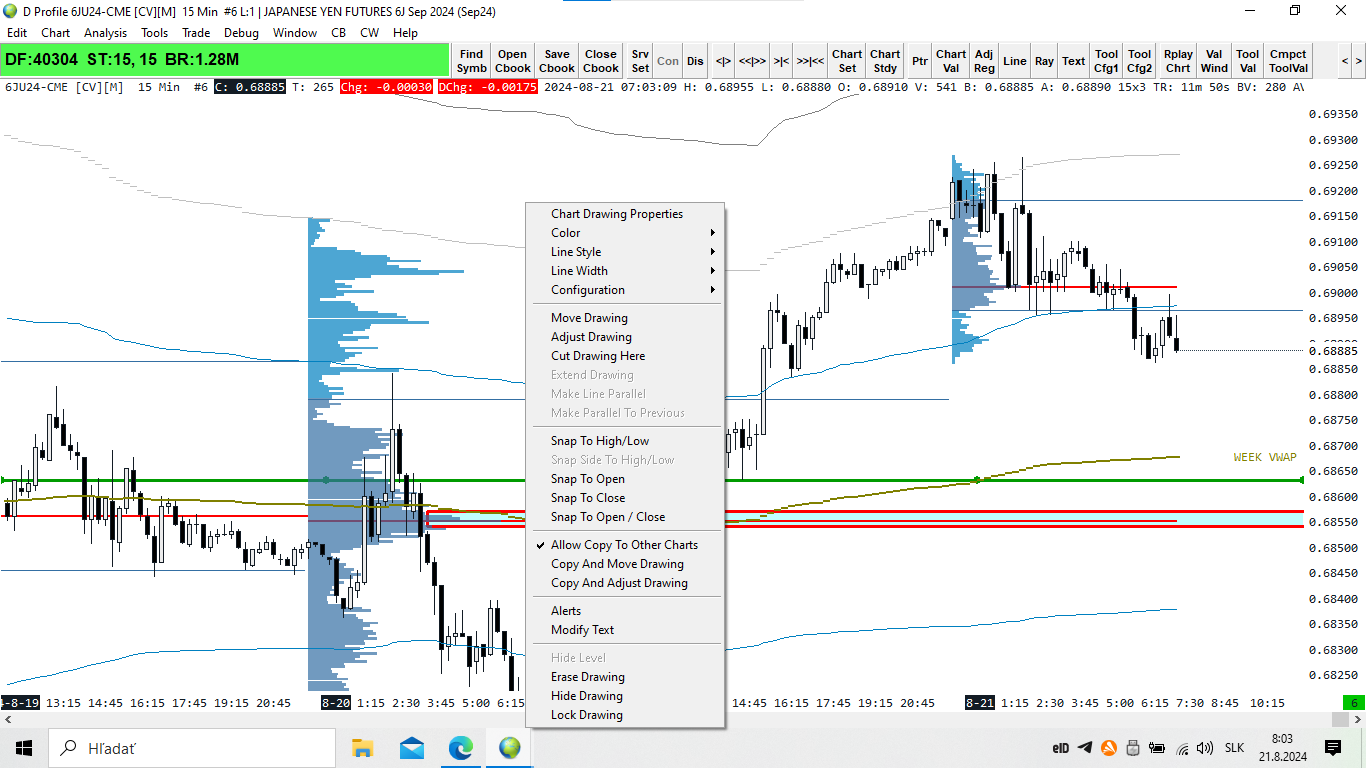Click the Tool Val toolbar button
The width and height of the screenshot is (1366, 768).
tap(1247, 61)
